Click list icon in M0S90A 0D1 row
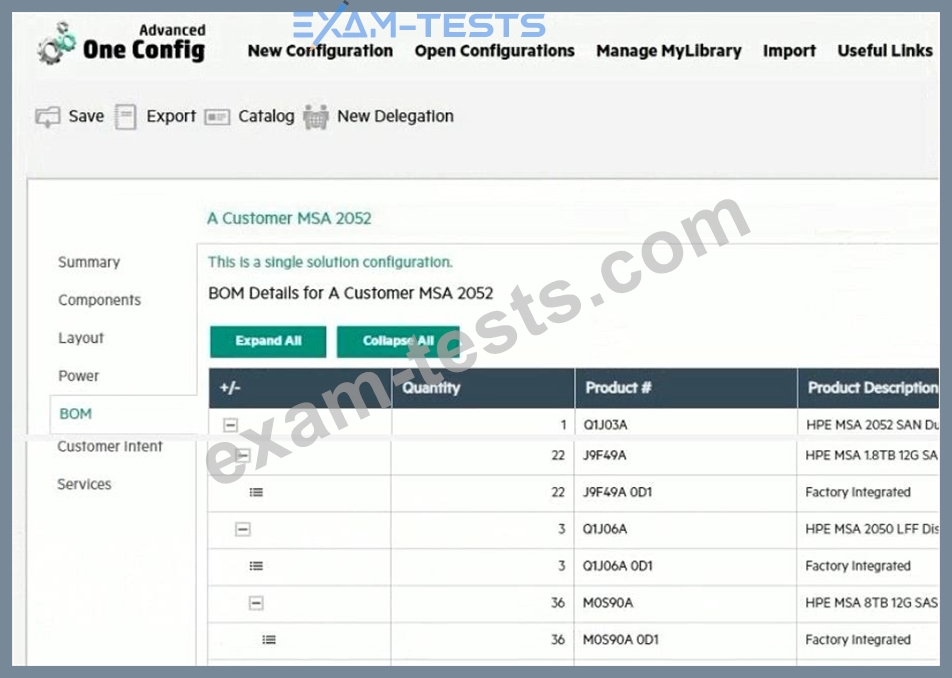The image size is (952, 678). click(269, 640)
